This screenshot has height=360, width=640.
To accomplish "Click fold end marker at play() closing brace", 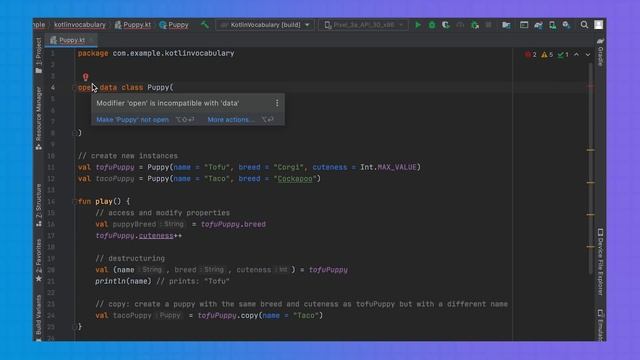I will click(x=75, y=327).
